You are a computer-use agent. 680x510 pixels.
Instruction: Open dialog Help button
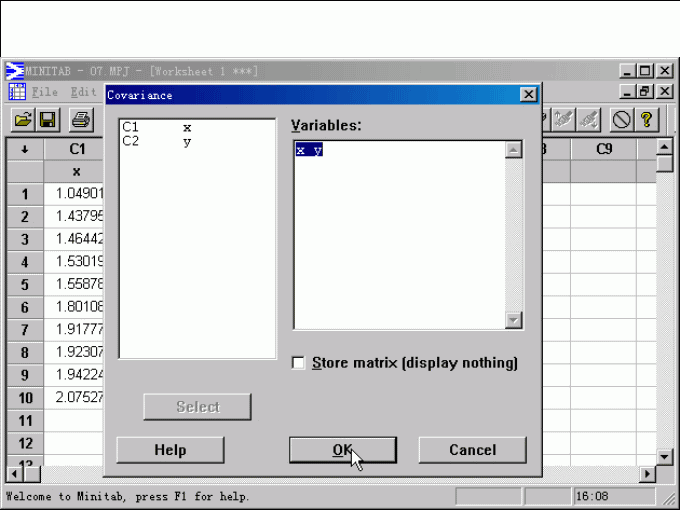[x=170, y=450]
